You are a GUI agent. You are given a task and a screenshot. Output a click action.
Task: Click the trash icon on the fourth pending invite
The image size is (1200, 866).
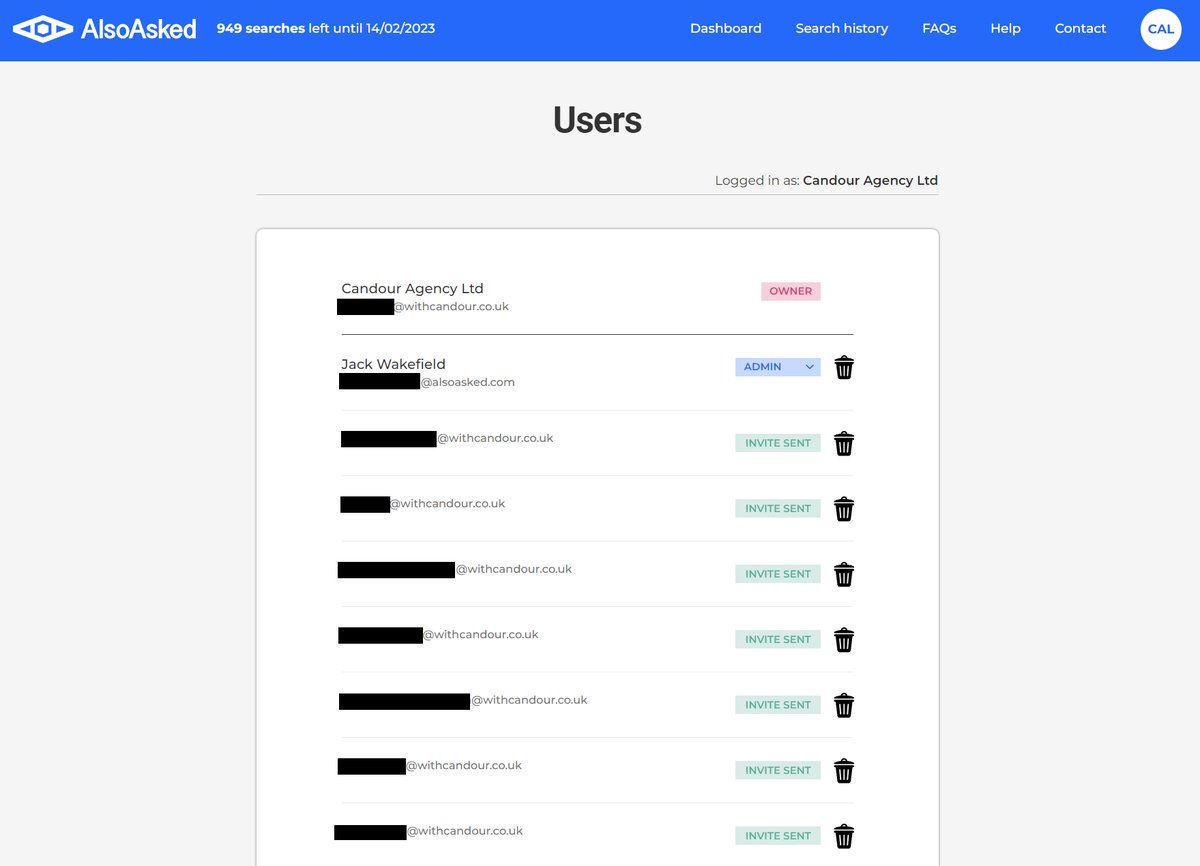point(844,639)
